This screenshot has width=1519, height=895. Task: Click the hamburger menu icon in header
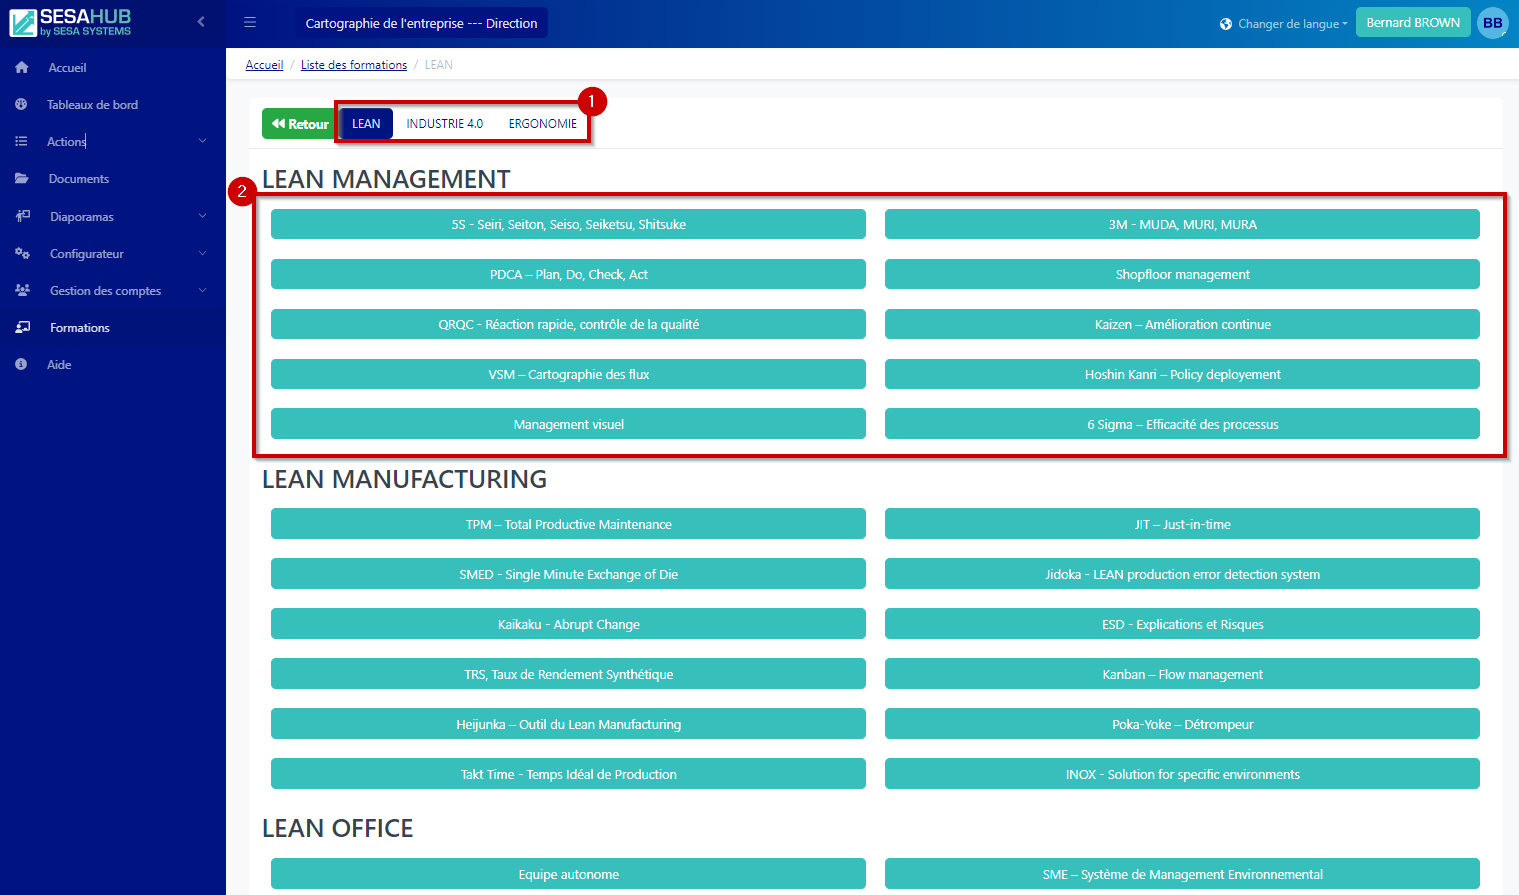pyautogui.click(x=250, y=22)
